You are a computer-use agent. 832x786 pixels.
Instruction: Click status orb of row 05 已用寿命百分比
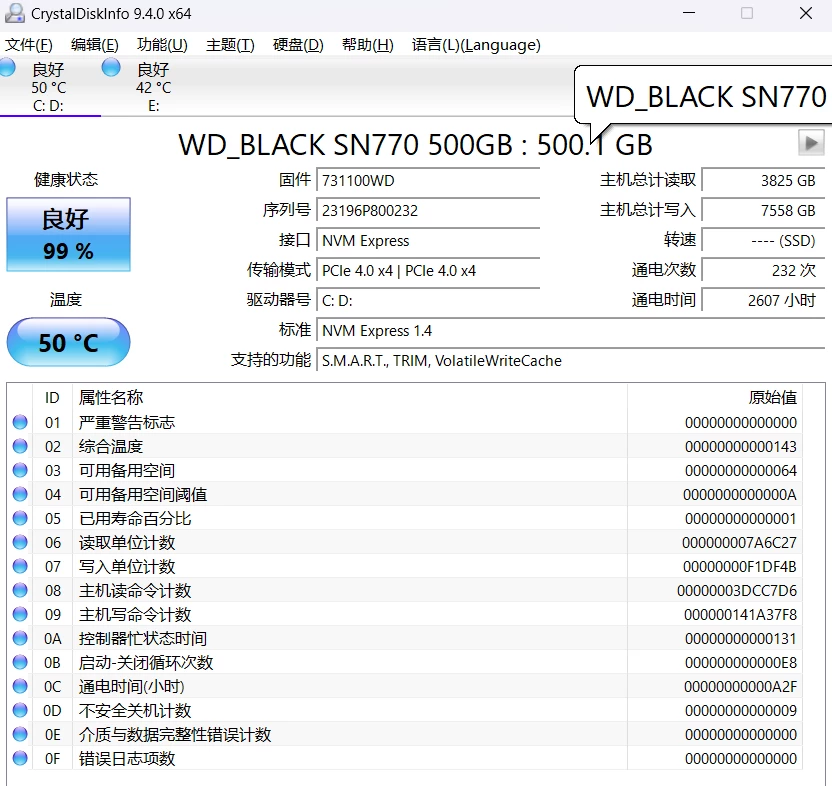(20, 518)
